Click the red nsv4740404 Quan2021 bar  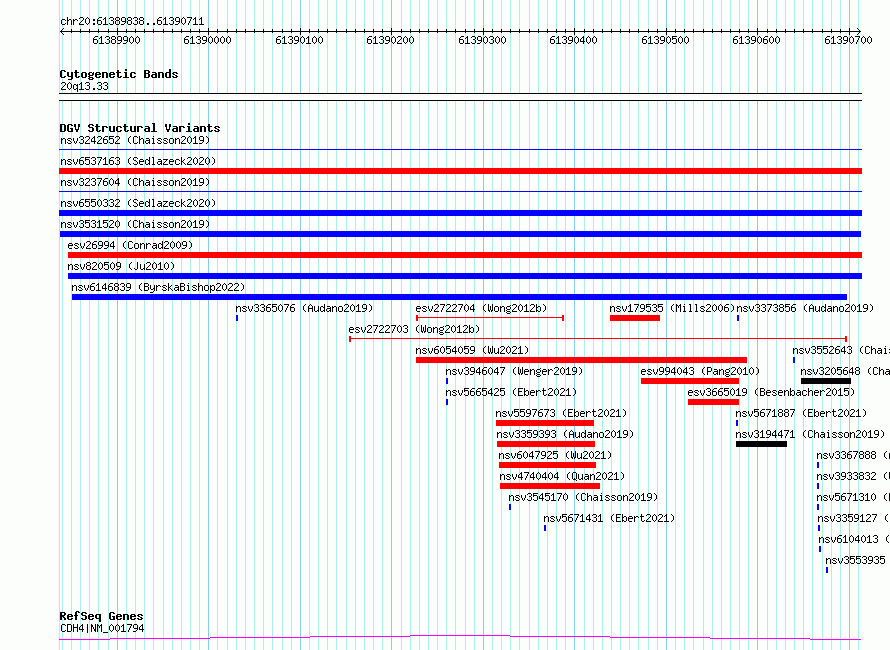(x=549, y=486)
